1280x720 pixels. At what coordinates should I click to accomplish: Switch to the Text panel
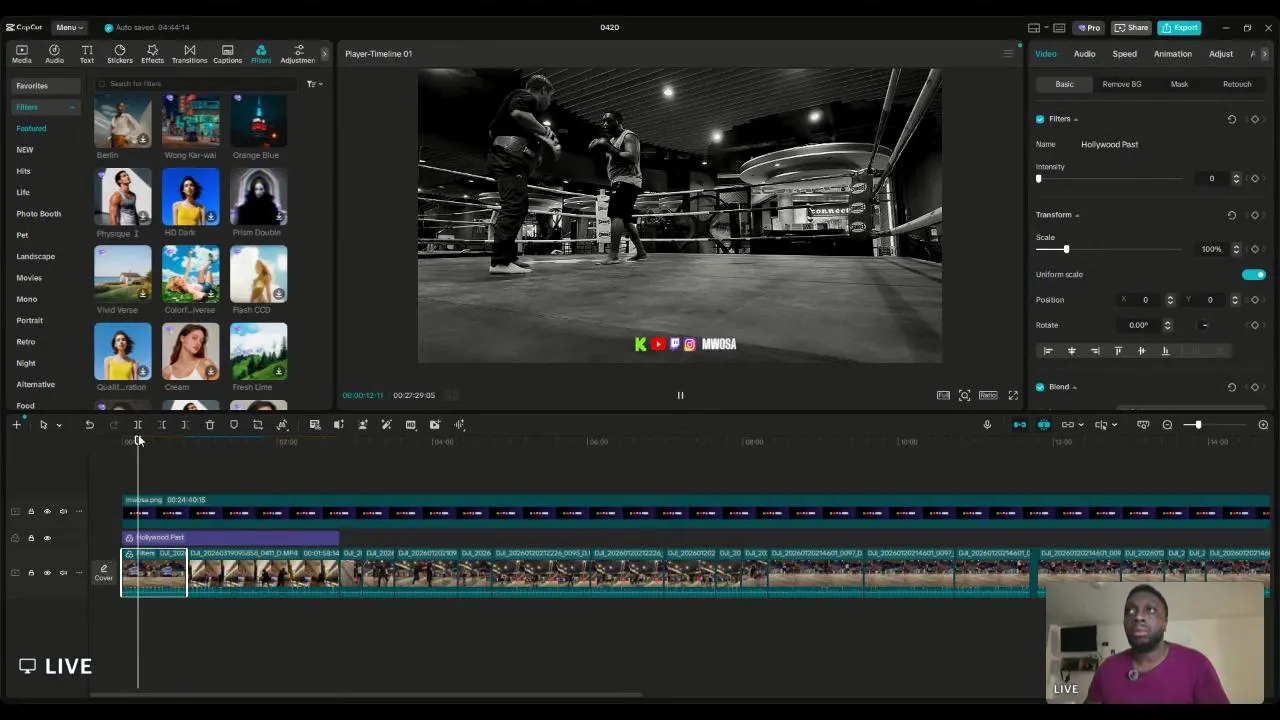tap(87, 54)
